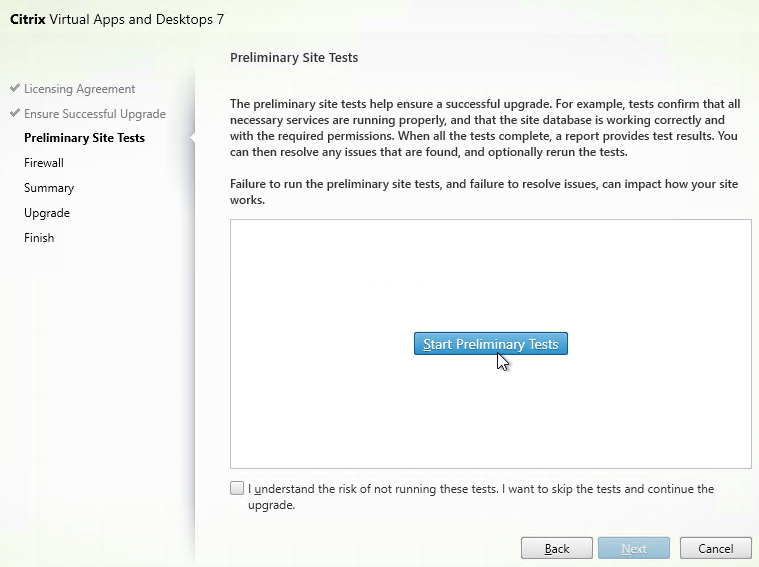Viewport: 759px width, 567px height.
Task: Click the failure warning text paragraph
Action: (x=484, y=192)
